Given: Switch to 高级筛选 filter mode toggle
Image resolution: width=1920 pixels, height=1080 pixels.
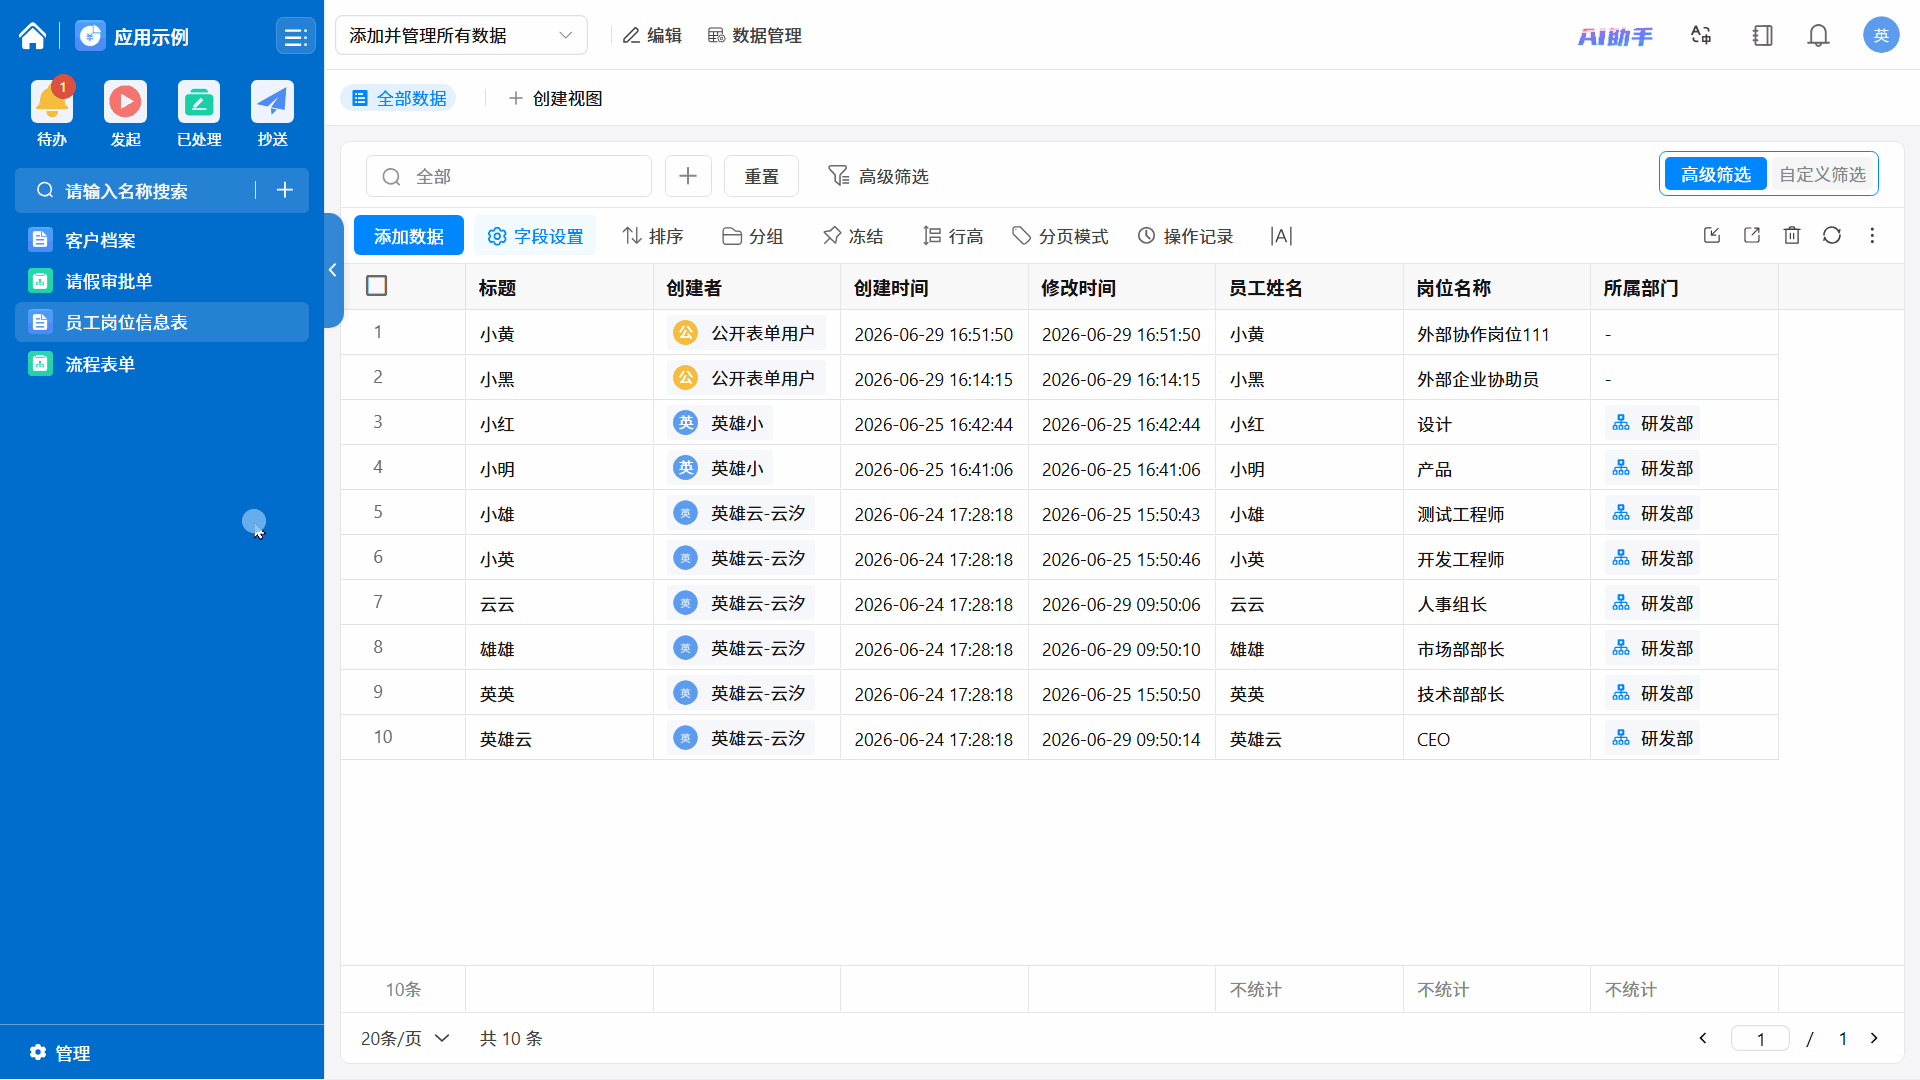Looking at the screenshot, I should [1715, 174].
